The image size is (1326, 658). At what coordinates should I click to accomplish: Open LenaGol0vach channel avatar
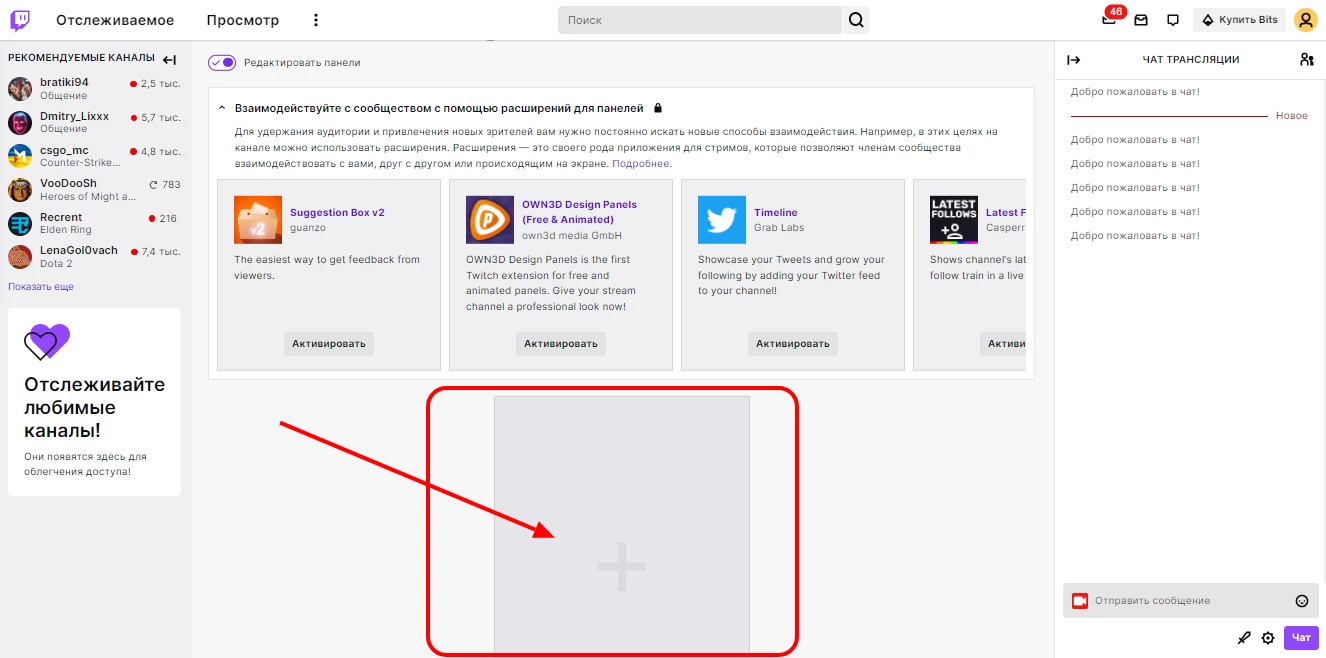coord(20,257)
